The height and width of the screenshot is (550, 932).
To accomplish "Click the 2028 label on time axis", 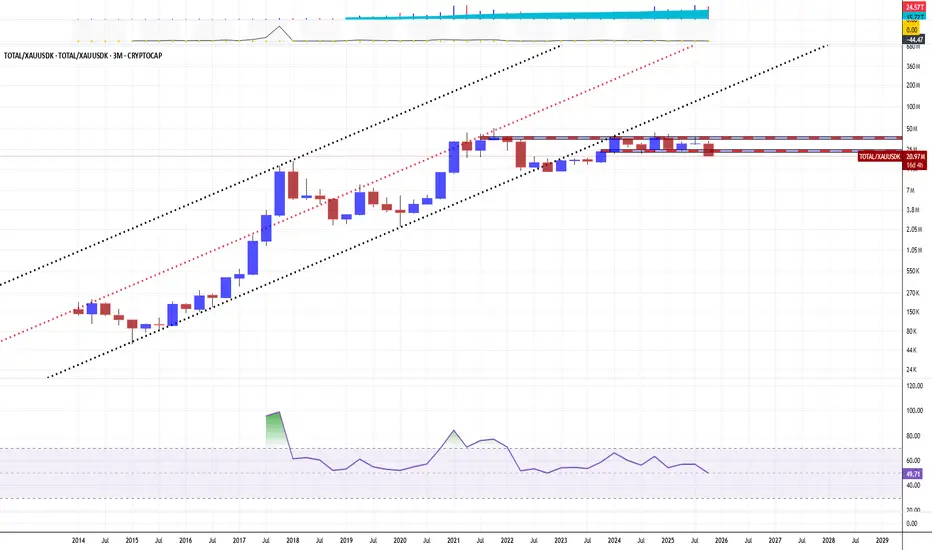I will pyautogui.click(x=829, y=541).
